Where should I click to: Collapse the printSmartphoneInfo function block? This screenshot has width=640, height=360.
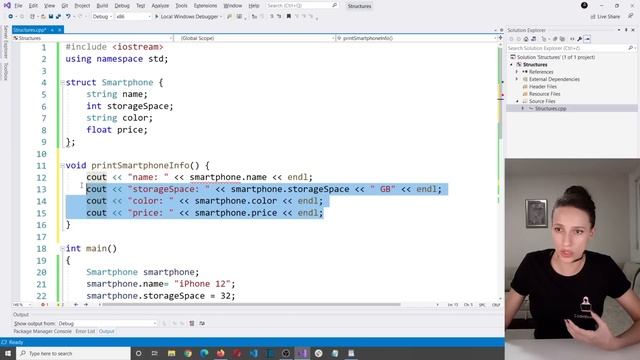(x=62, y=165)
